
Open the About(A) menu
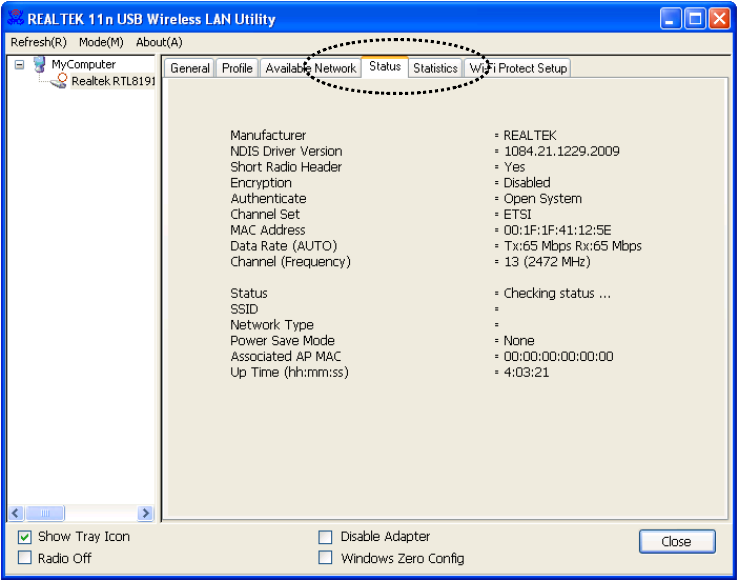pyautogui.click(x=159, y=42)
